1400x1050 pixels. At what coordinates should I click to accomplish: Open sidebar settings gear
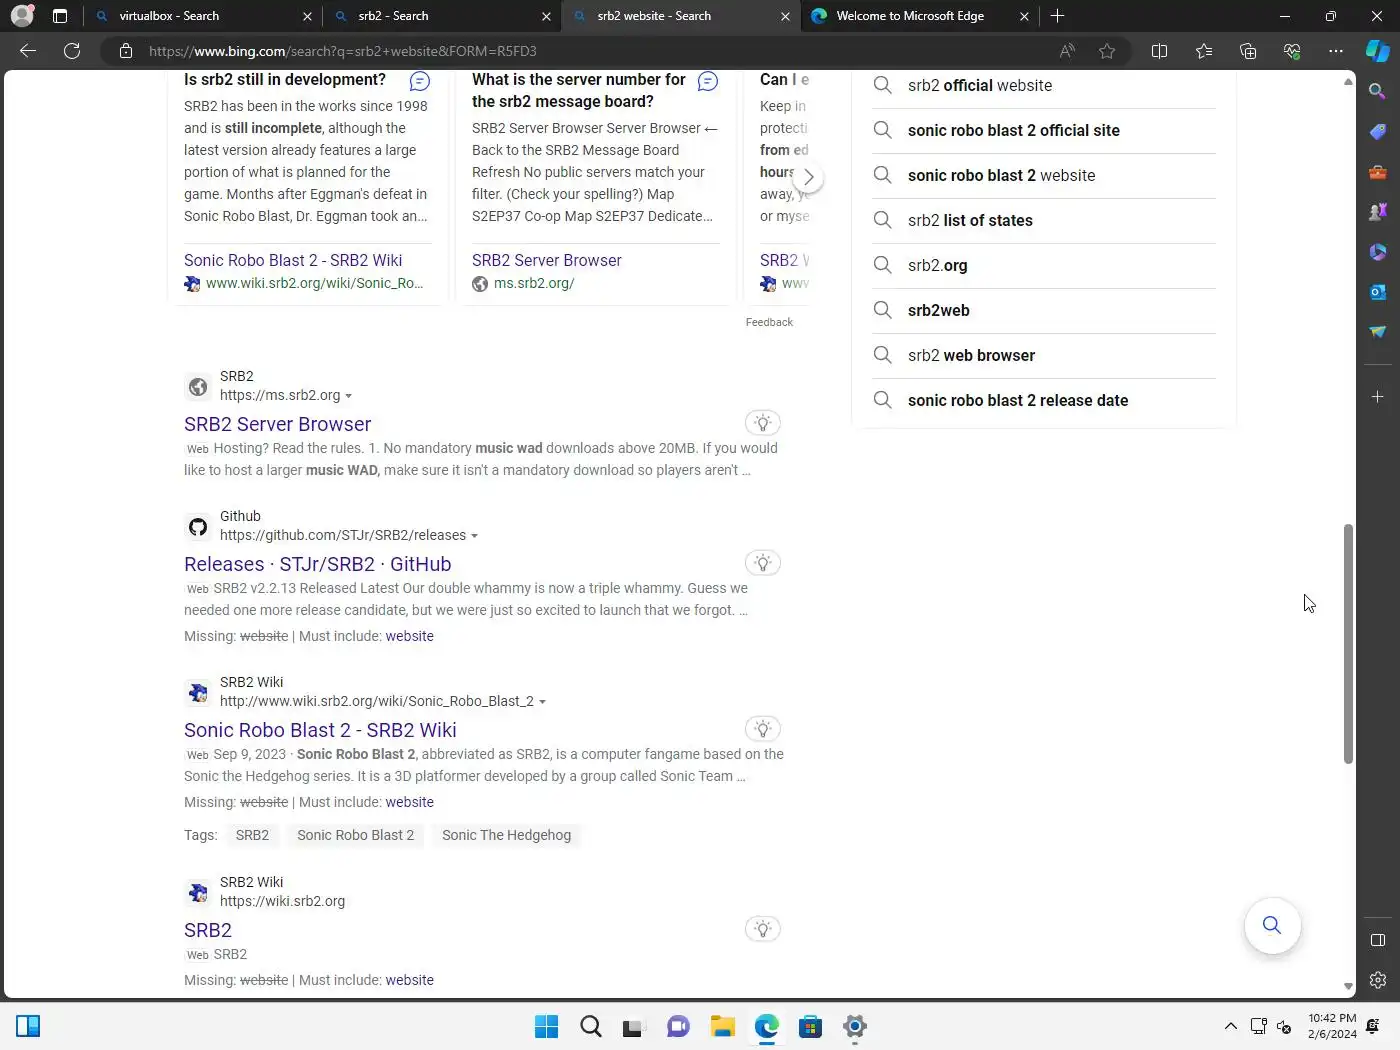[x=1378, y=980]
